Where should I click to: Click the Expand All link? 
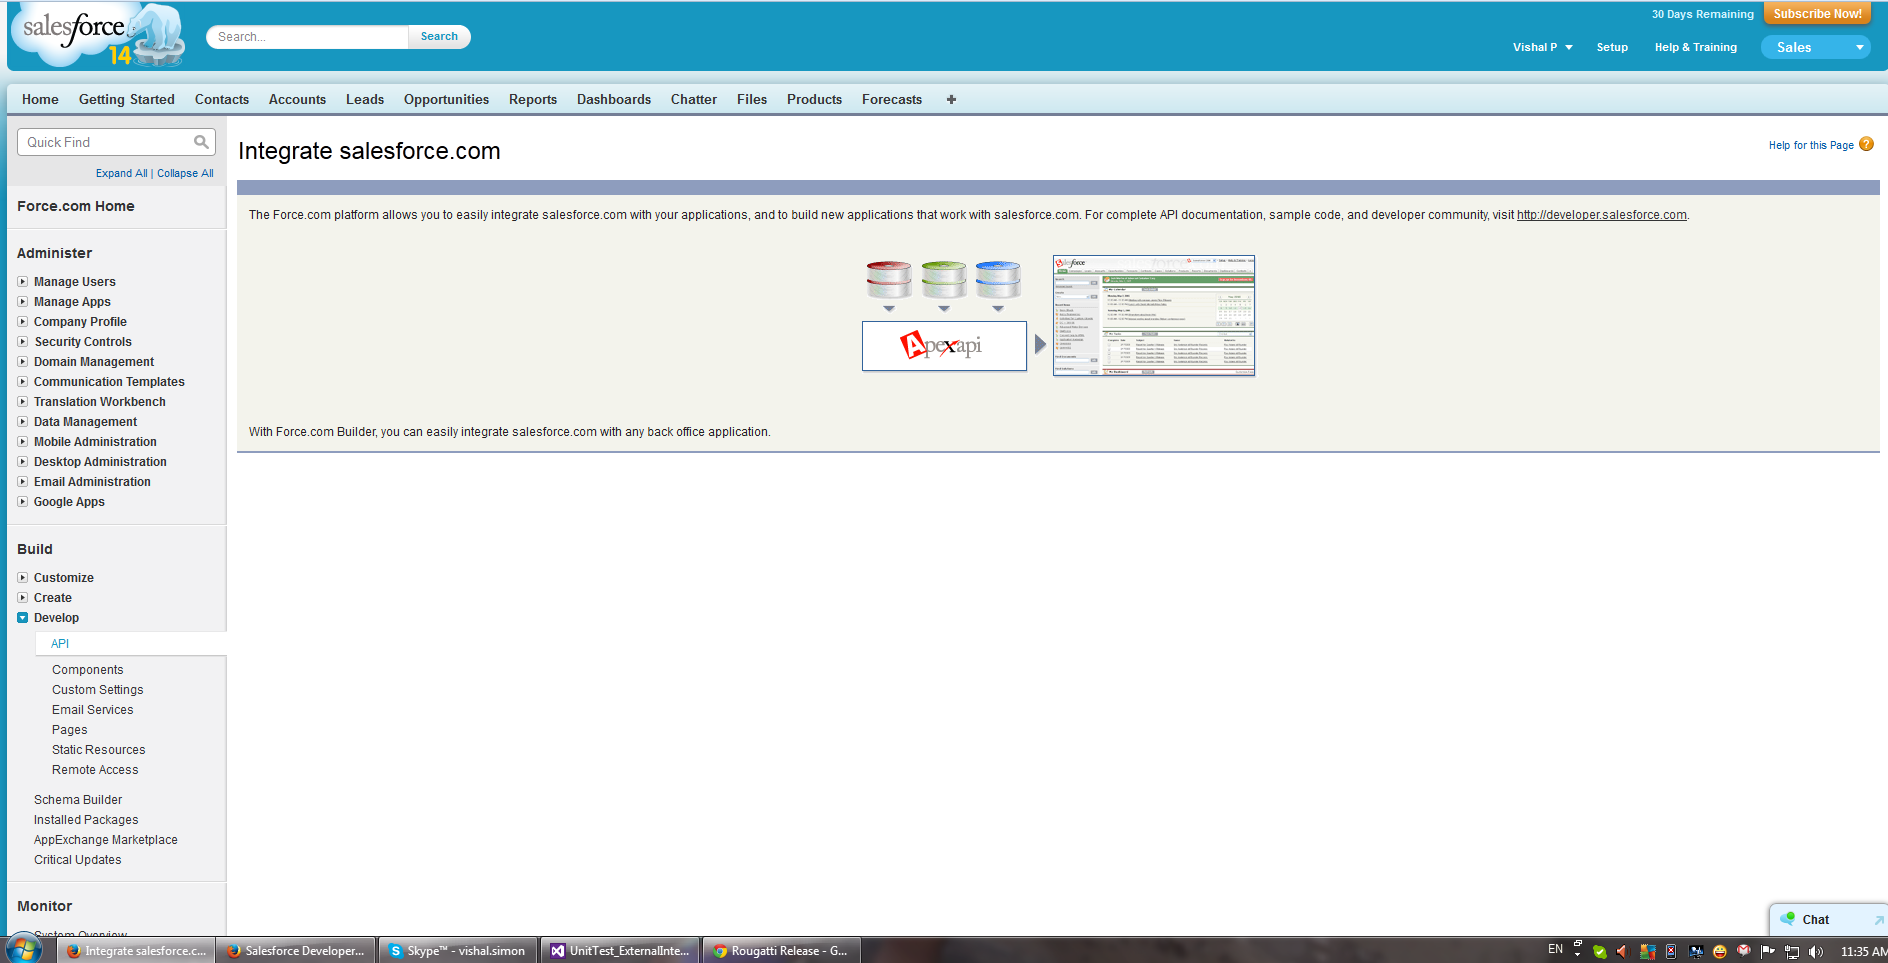pos(122,173)
